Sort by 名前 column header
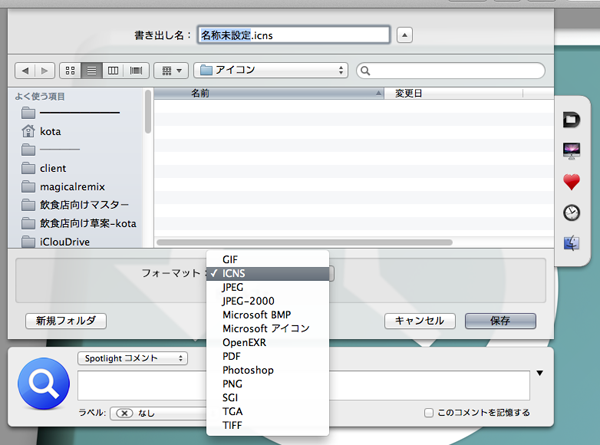 click(269, 93)
